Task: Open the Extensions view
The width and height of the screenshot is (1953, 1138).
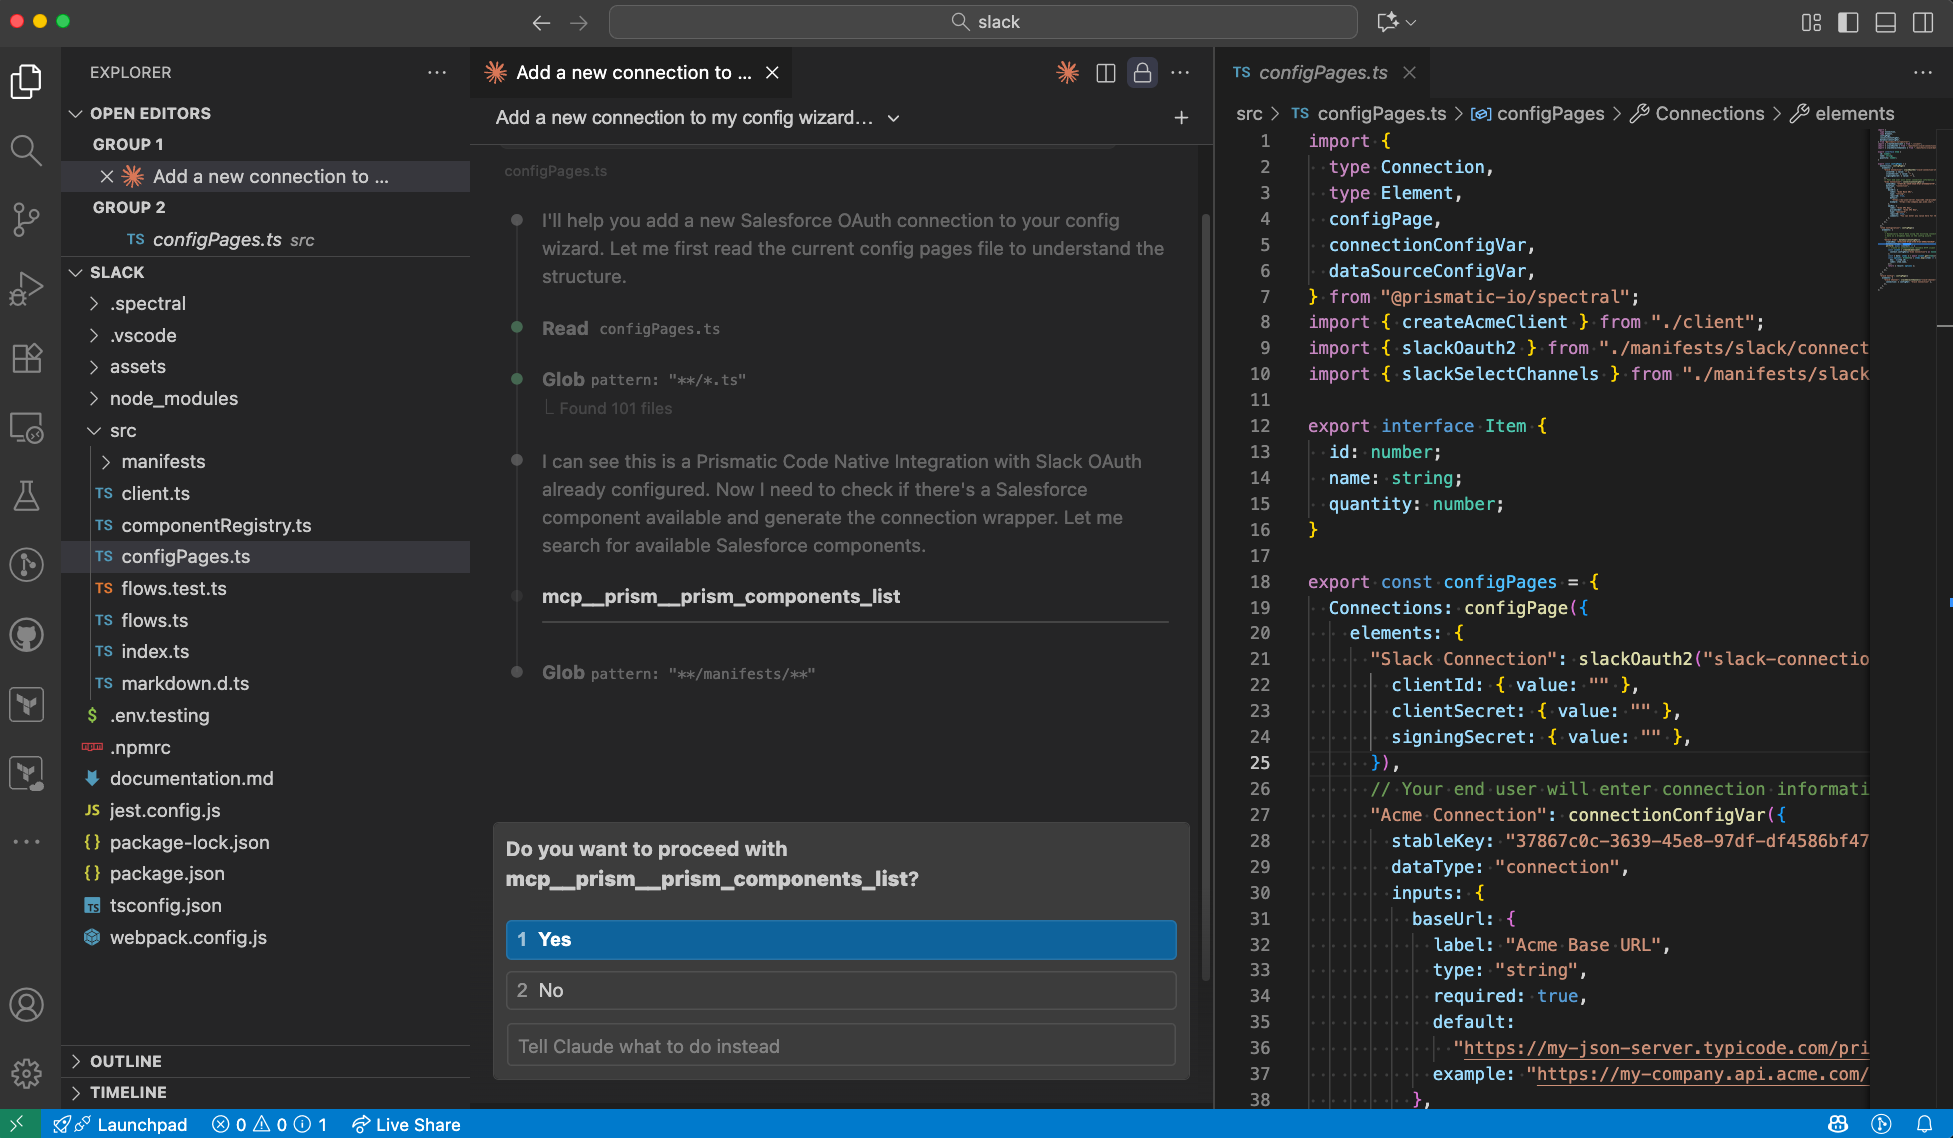Action: [x=26, y=358]
